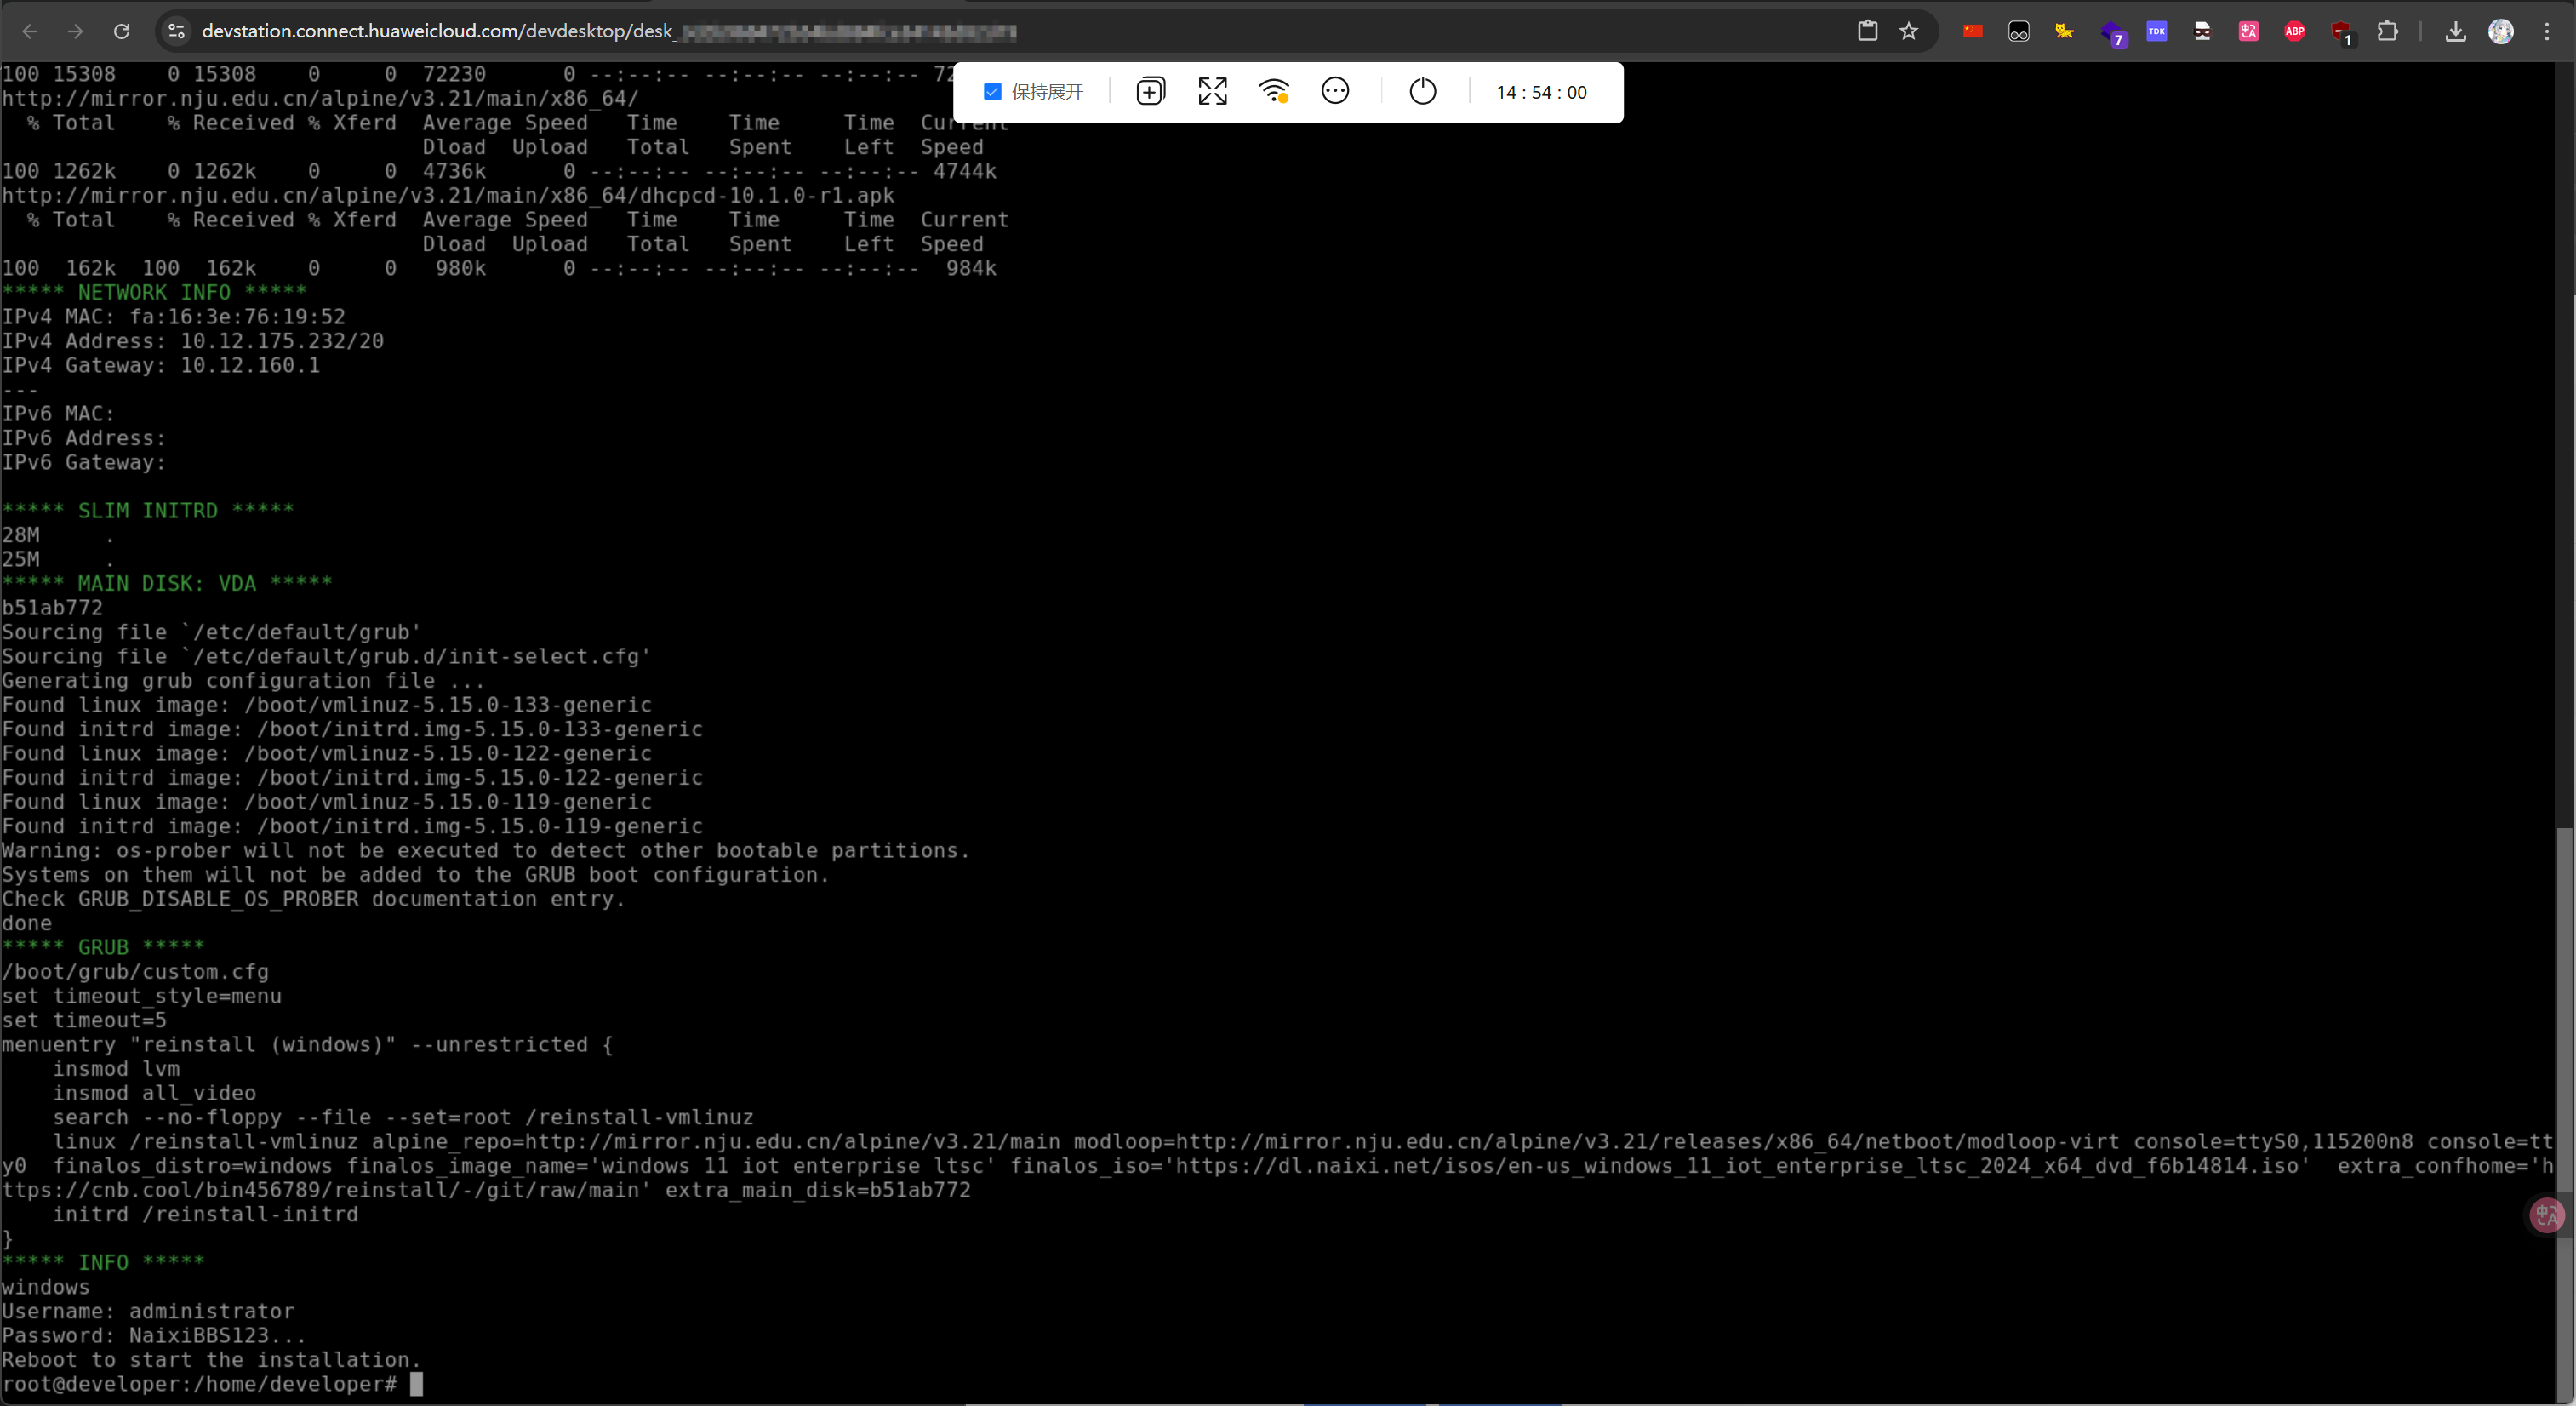Reload the page

122,31
